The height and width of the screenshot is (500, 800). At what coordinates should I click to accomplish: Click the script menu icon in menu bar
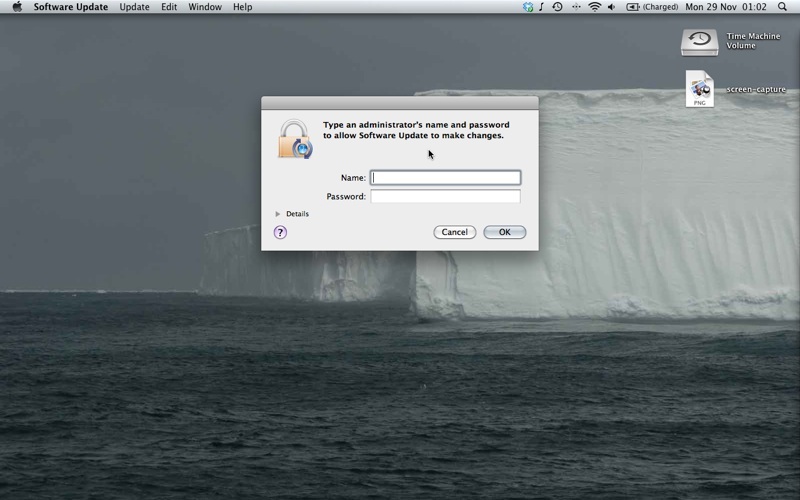541,7
